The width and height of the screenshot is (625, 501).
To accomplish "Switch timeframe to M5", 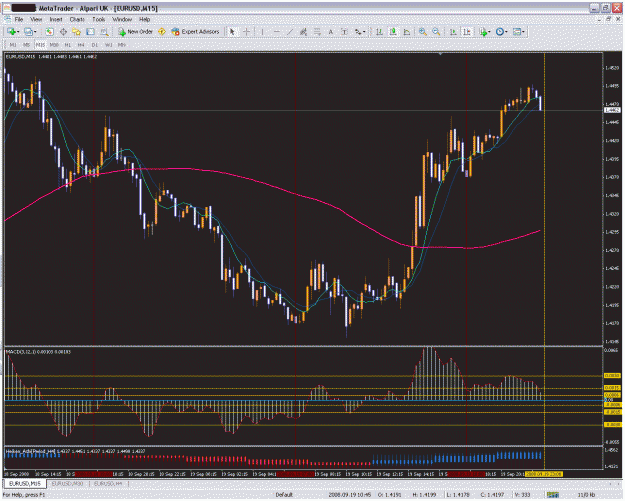I will tap(26, 45).
